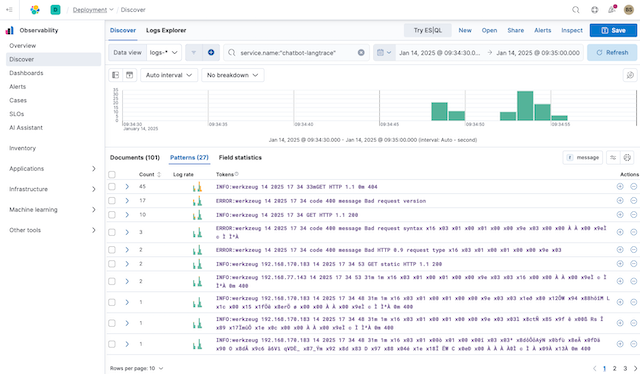Open the BS user avatar menu
Screen dimensions: 640x374
[x=629, y=10]
